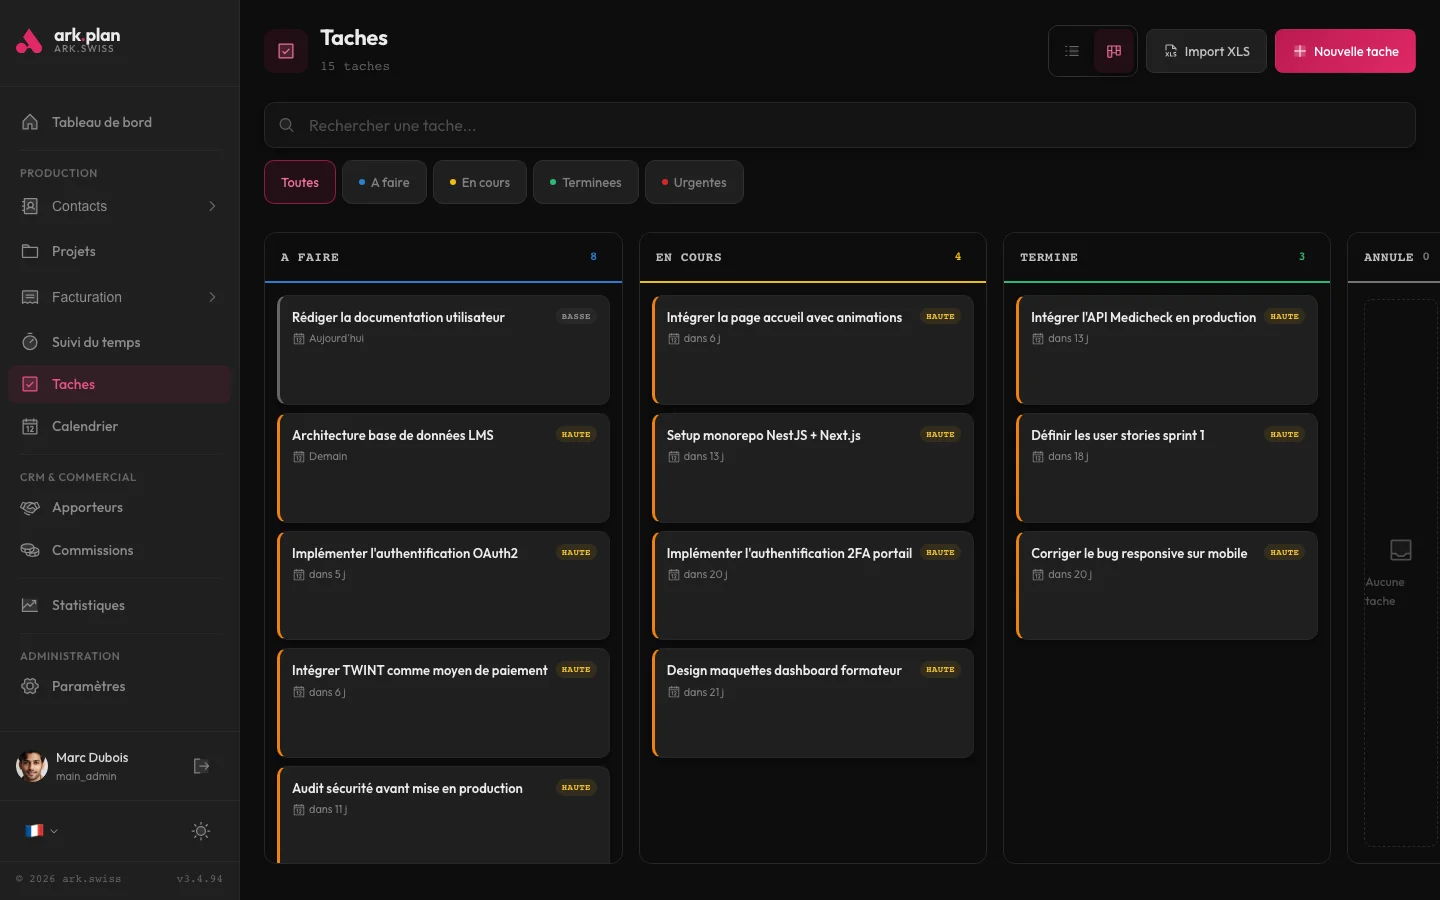Expand the Contacts sidebar chevron
The width and height of the screenshot is (1440, 900).
point(212,206)
